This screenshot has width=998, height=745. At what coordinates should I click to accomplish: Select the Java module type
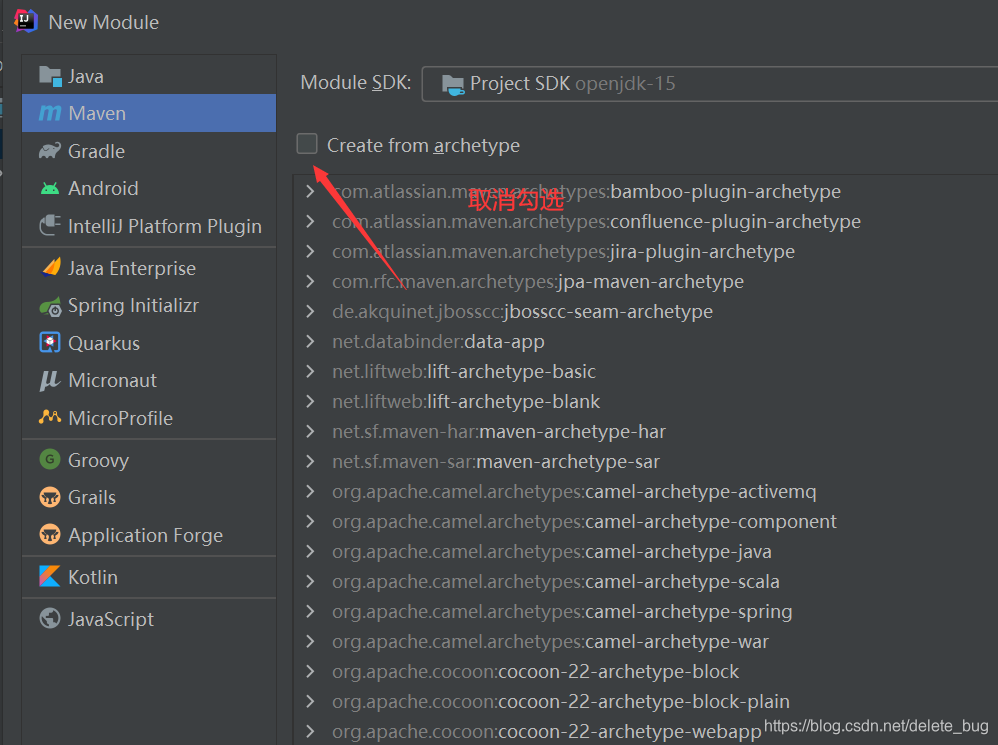tap(149, 76)
